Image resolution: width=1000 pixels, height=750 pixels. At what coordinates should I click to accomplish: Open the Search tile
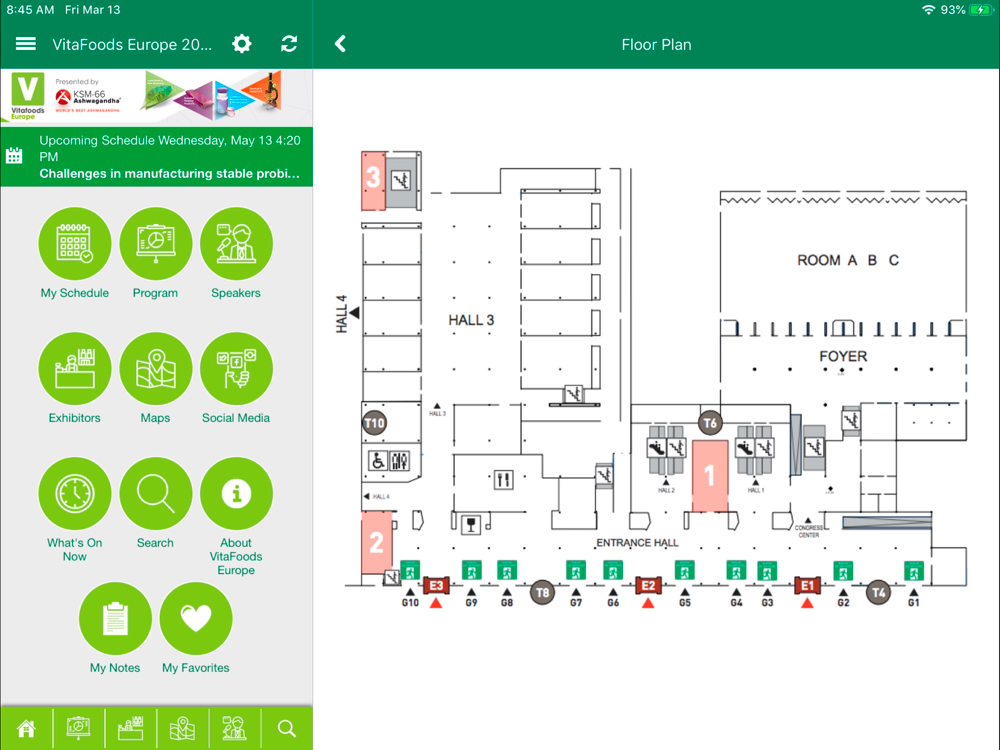click(x=156, y=504)
